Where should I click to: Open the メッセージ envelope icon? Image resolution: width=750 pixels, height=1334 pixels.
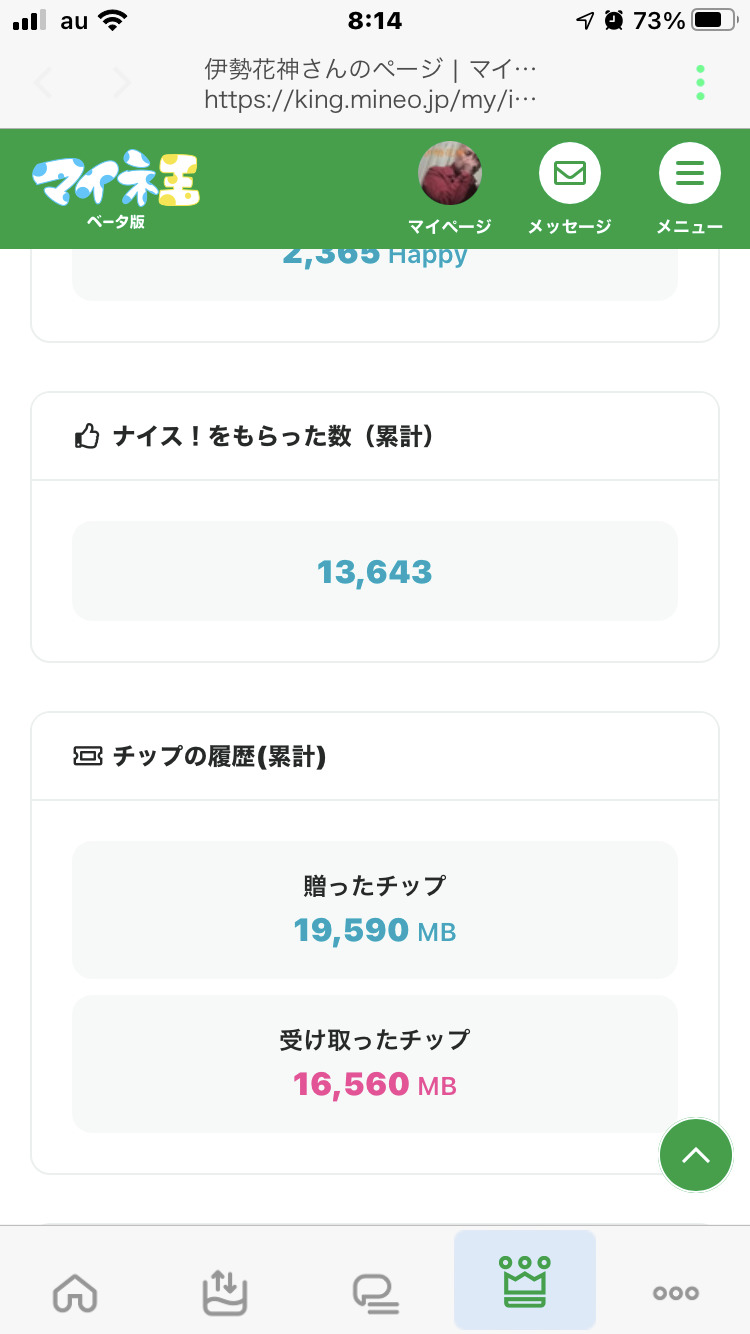coord(570,174)
